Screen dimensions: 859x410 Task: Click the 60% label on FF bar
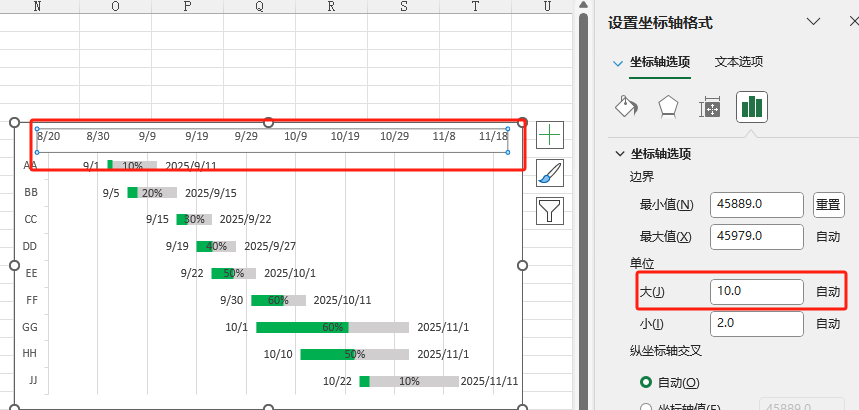click(x=278, y=300)
